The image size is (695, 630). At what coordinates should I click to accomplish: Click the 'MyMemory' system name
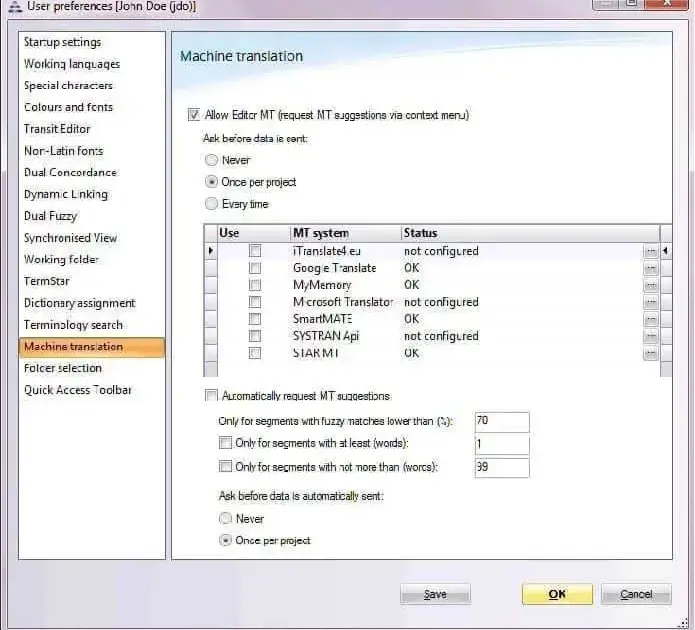tap(322, 285)
